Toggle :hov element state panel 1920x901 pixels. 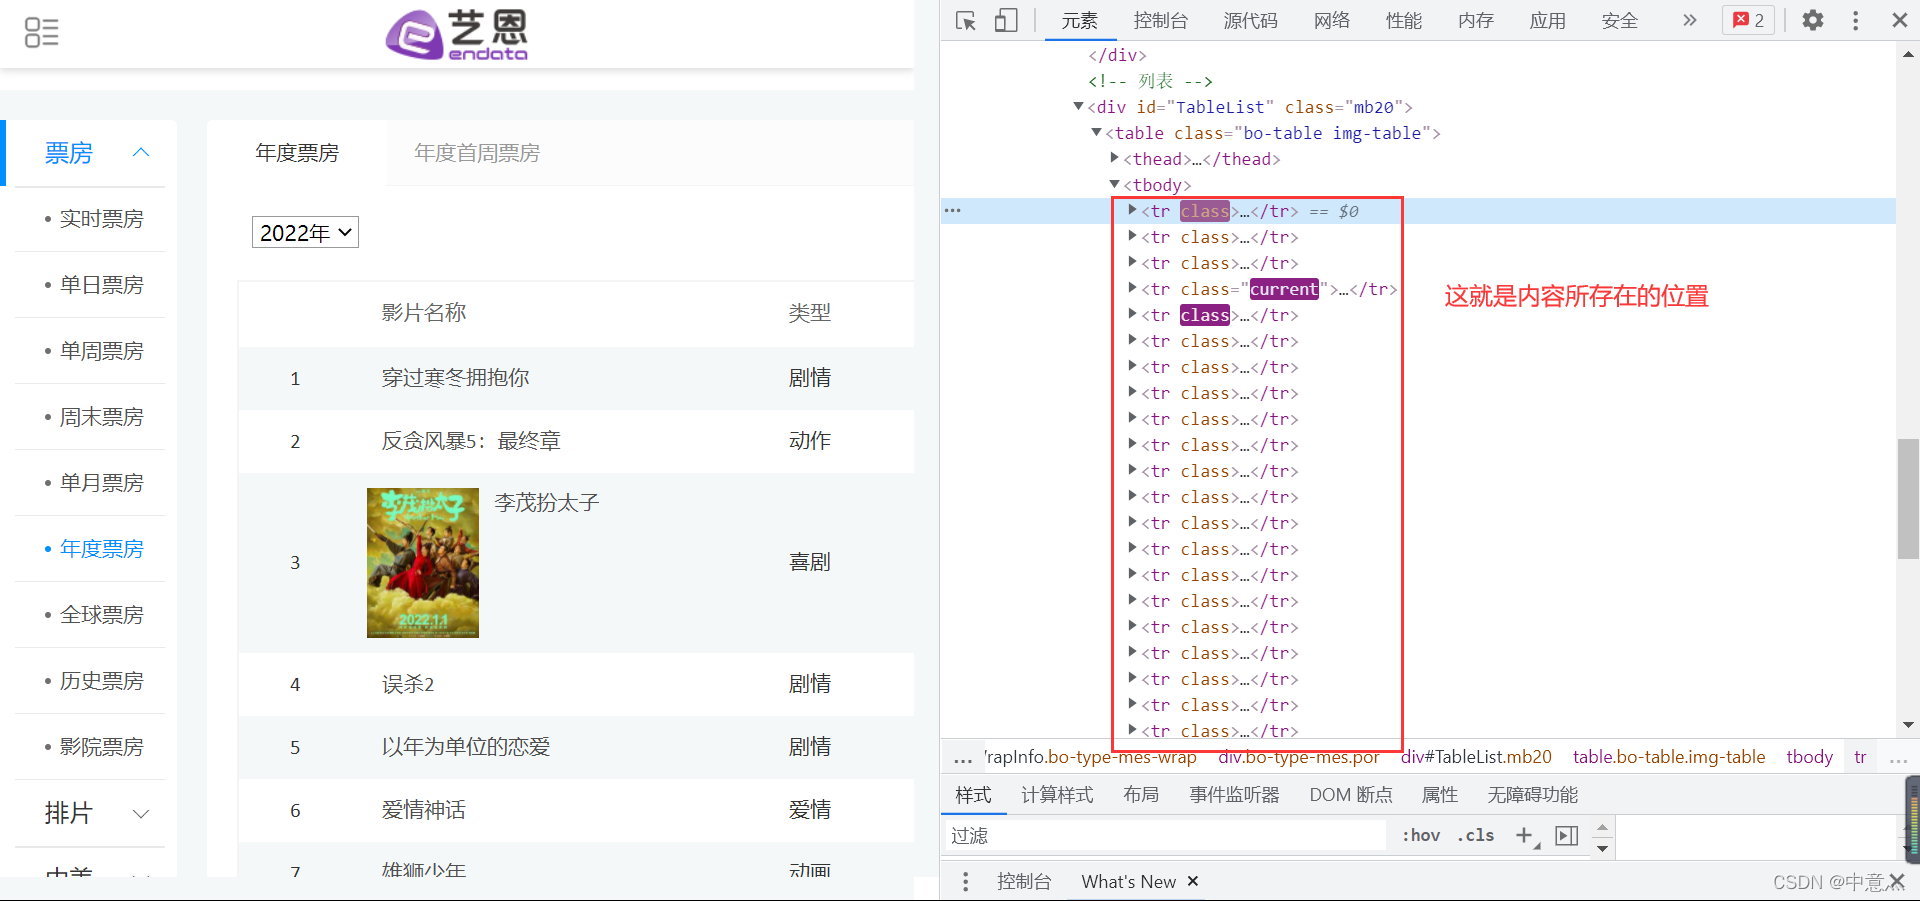[x=1421, y=836]
